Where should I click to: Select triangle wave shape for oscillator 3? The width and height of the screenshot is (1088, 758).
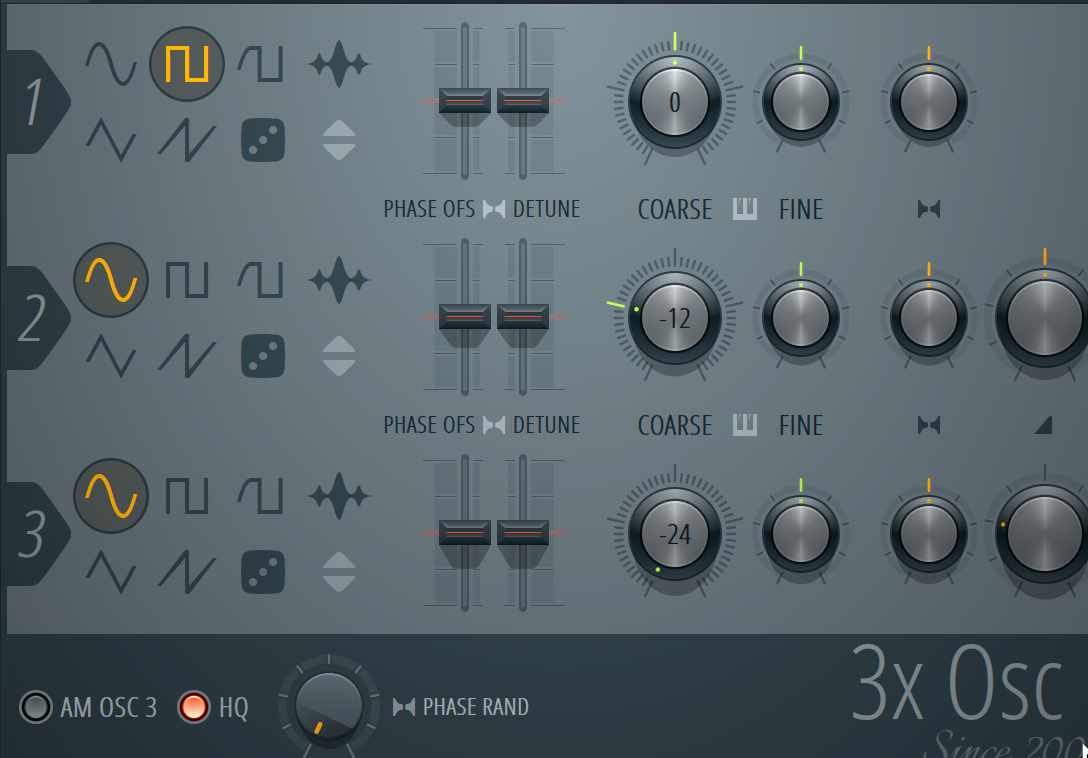pos(111,572)
